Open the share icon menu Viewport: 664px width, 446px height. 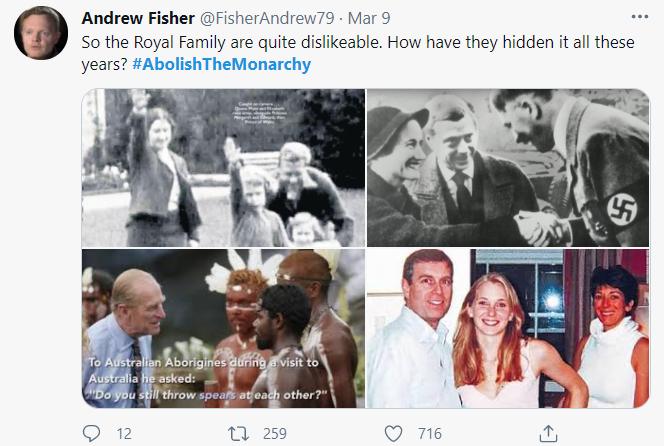click(548, 433)
